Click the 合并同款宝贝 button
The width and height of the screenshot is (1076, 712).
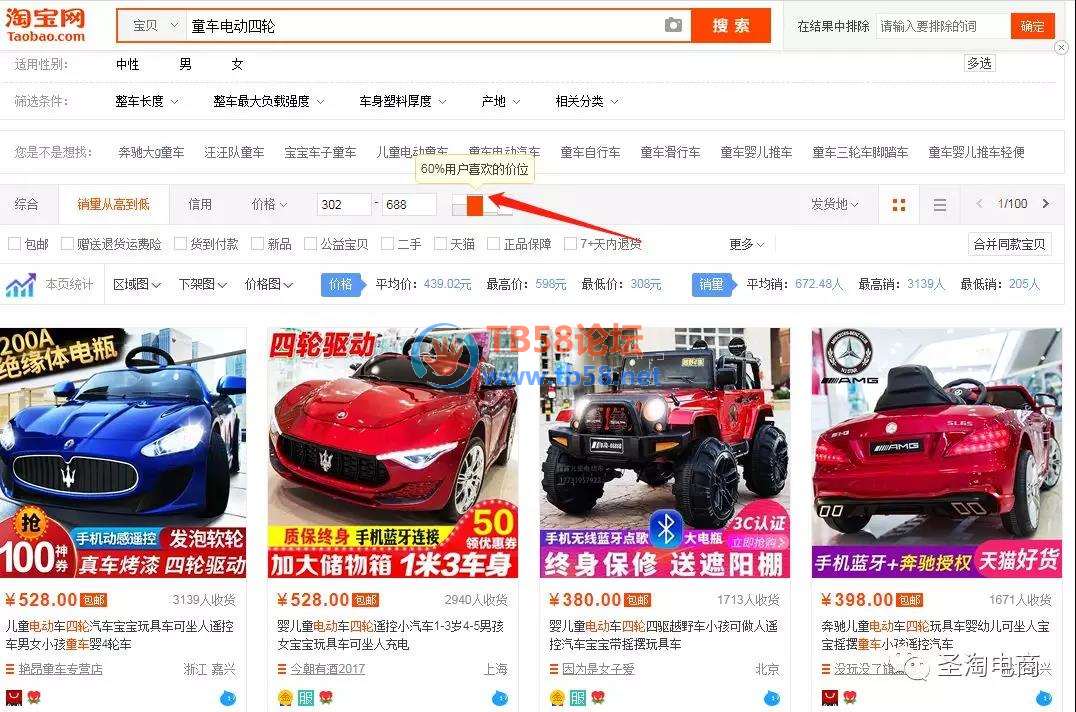click(1009, 244)
